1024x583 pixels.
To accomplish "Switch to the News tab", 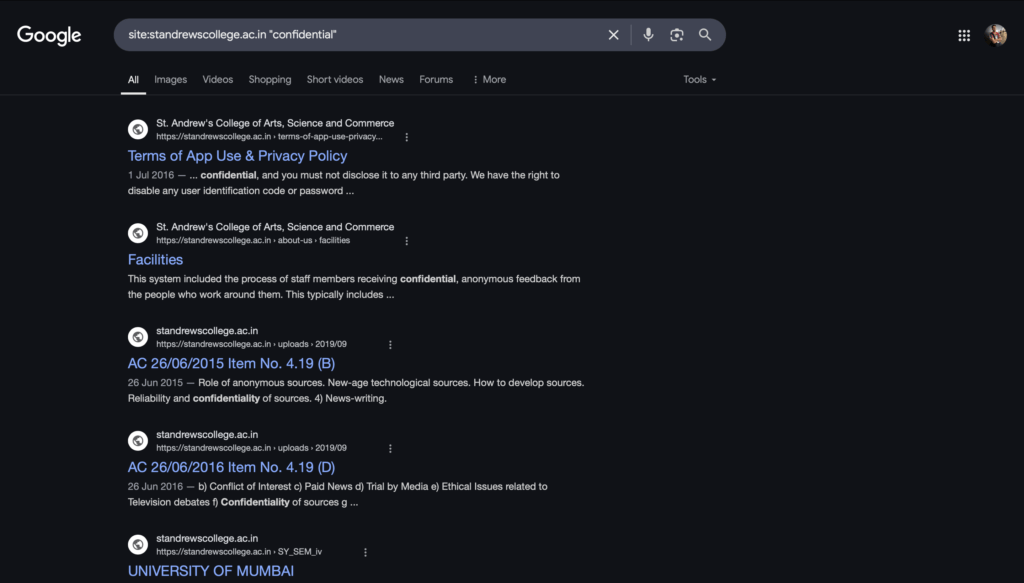I will point(391,80).
